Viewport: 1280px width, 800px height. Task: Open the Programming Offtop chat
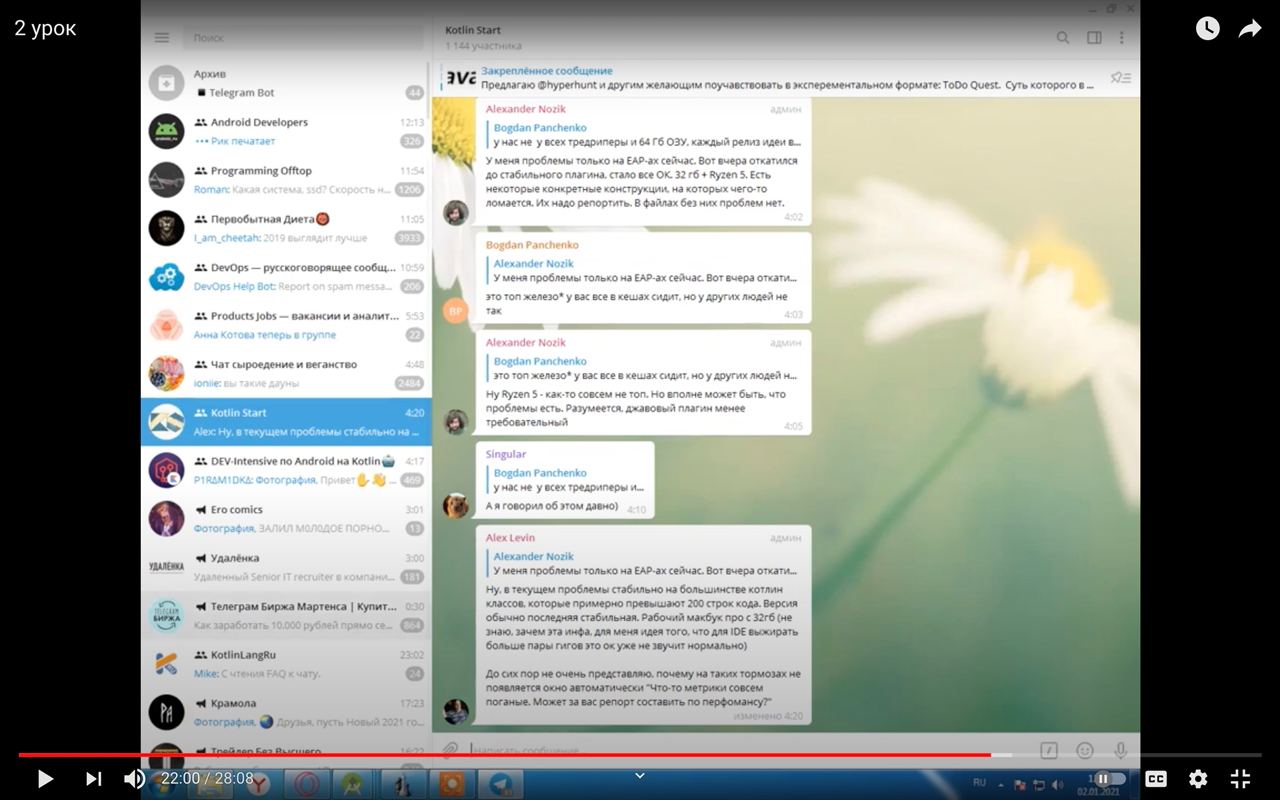(287, 179)
